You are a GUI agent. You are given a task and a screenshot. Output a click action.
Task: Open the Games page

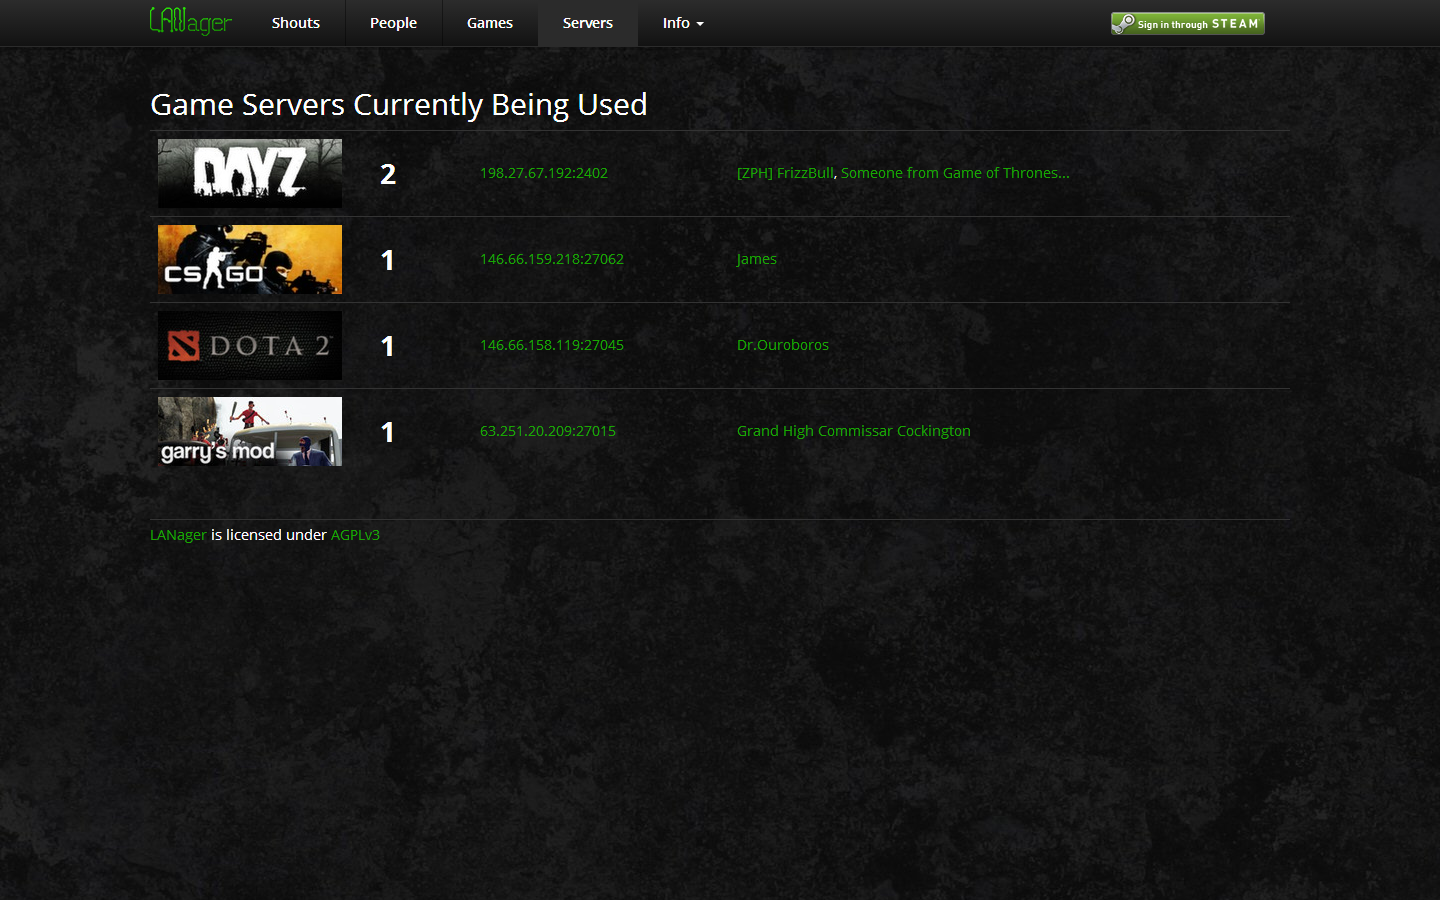tap(490, 23)
